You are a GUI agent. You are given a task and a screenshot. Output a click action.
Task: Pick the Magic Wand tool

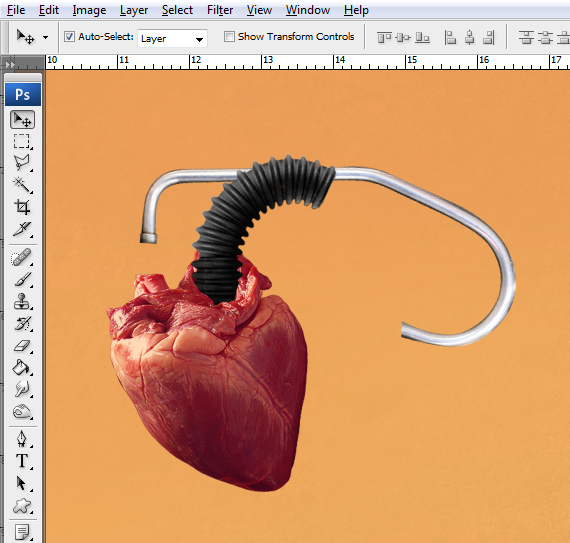[22, 185]
